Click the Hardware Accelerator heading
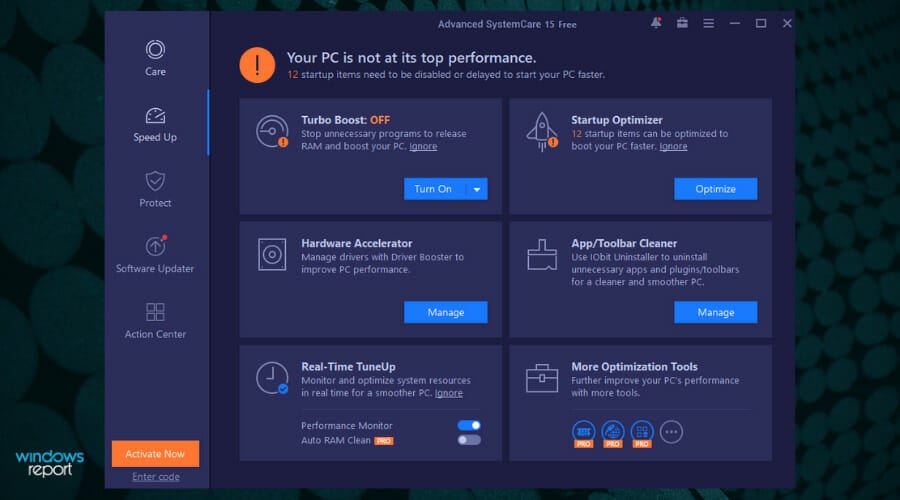The width and height of the screenshot is (900, 500). click(356, 243)
